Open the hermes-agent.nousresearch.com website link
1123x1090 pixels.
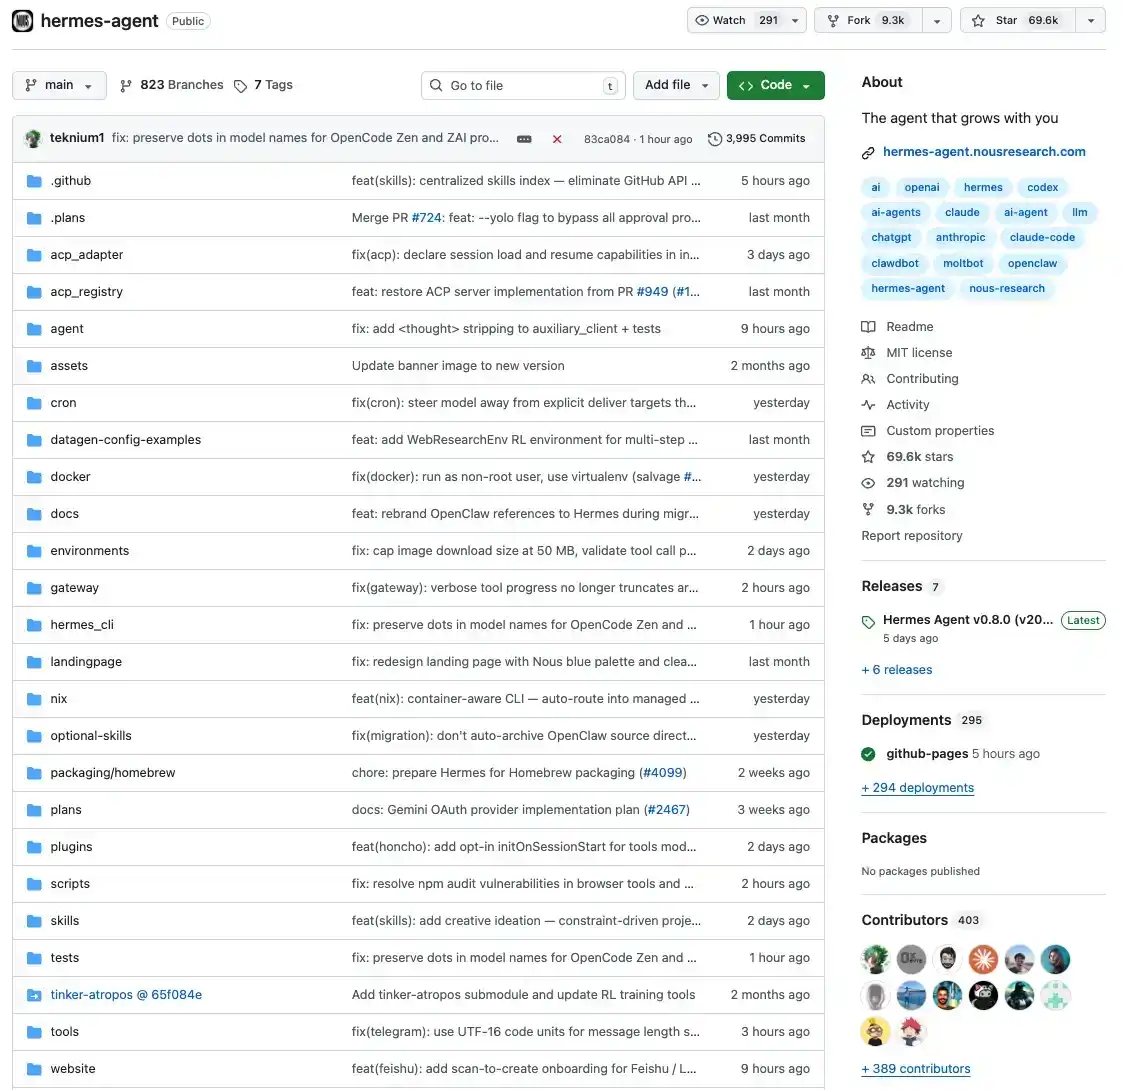983,152
